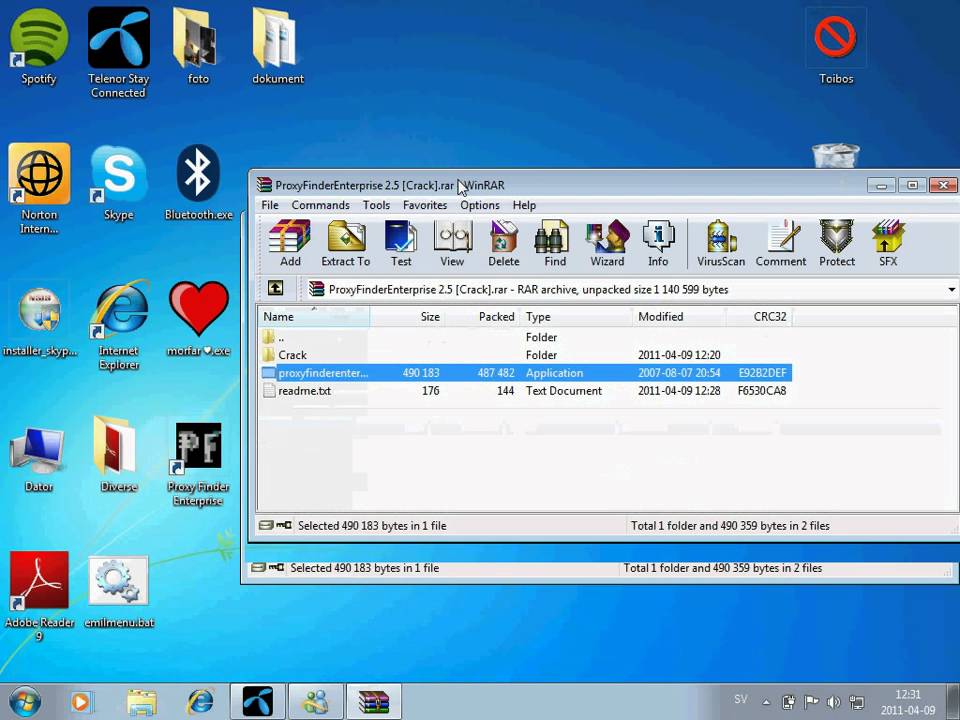Select Bluetooth.exe desktop icon
960x720 pixels.
(x=198, y=182)
